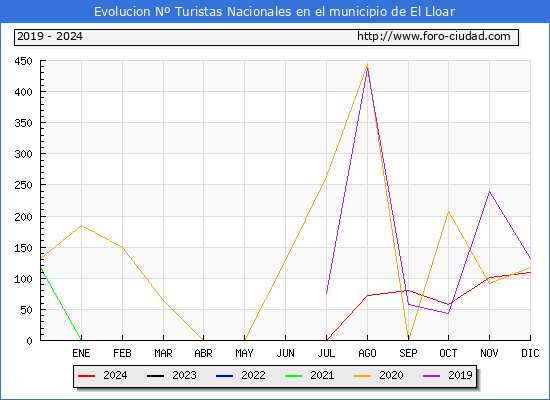Viewport: 550px width, 400px height.
Task: Select the 2021 legend label
Action: point(322,375)
